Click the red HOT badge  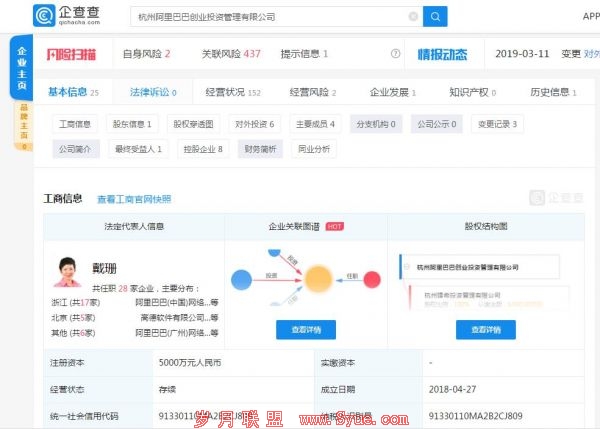point(335,227)
